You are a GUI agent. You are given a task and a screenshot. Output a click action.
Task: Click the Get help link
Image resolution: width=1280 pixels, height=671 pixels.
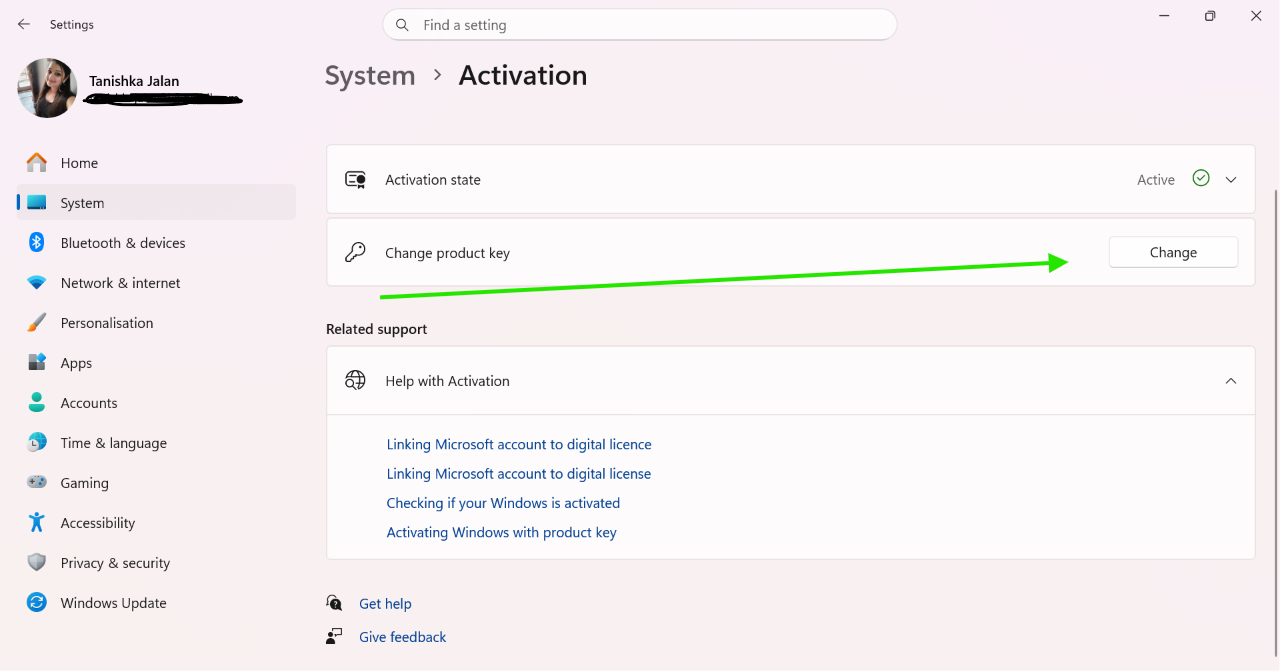coord(385,604)
